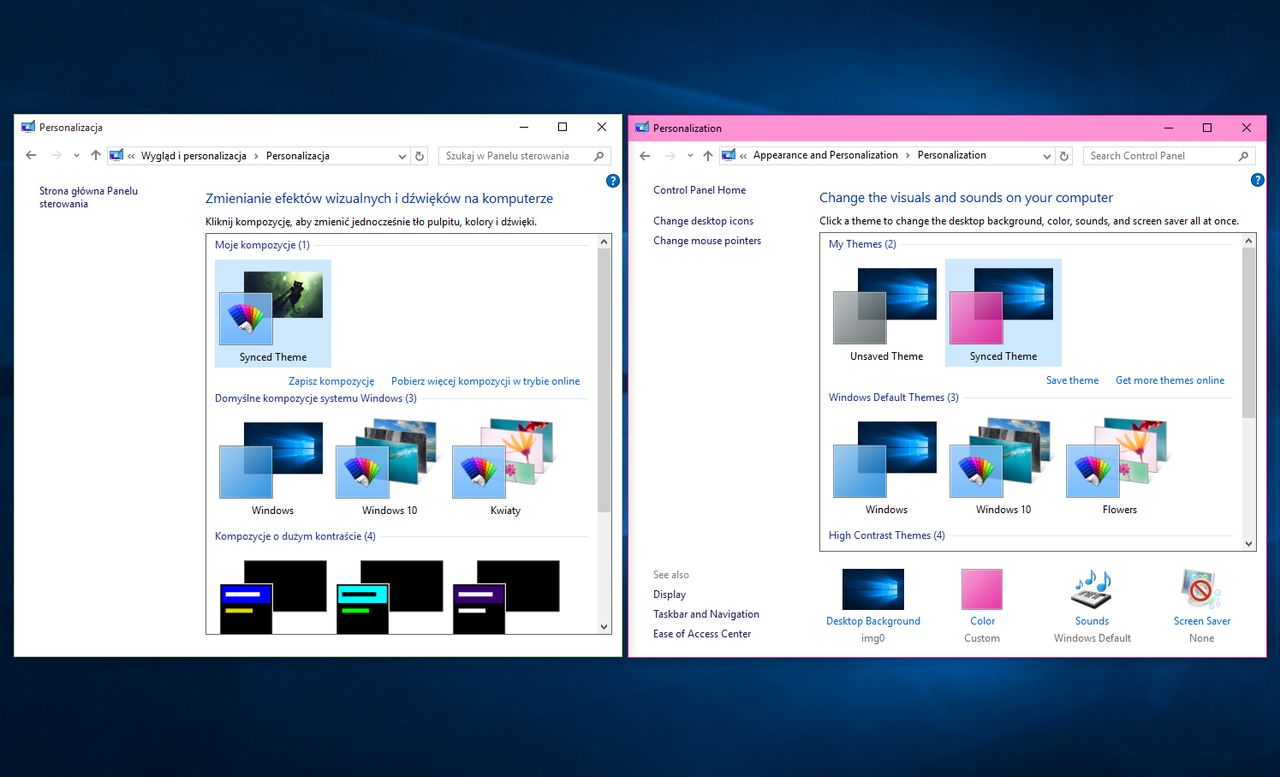Minimize the pink Personalization window
The image size is (1280, 777).
click(x=1168, y=128)
